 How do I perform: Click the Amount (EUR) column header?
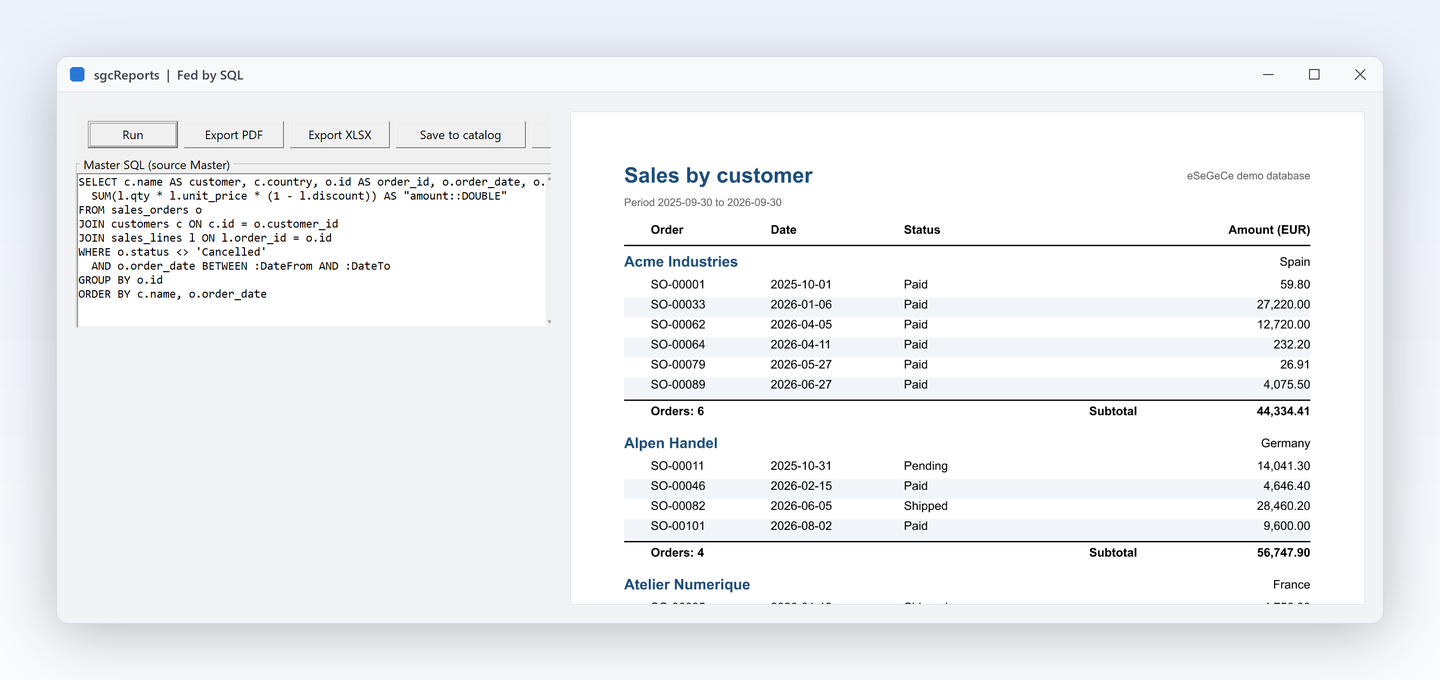pyautogui.click(x=1269, y=230)
